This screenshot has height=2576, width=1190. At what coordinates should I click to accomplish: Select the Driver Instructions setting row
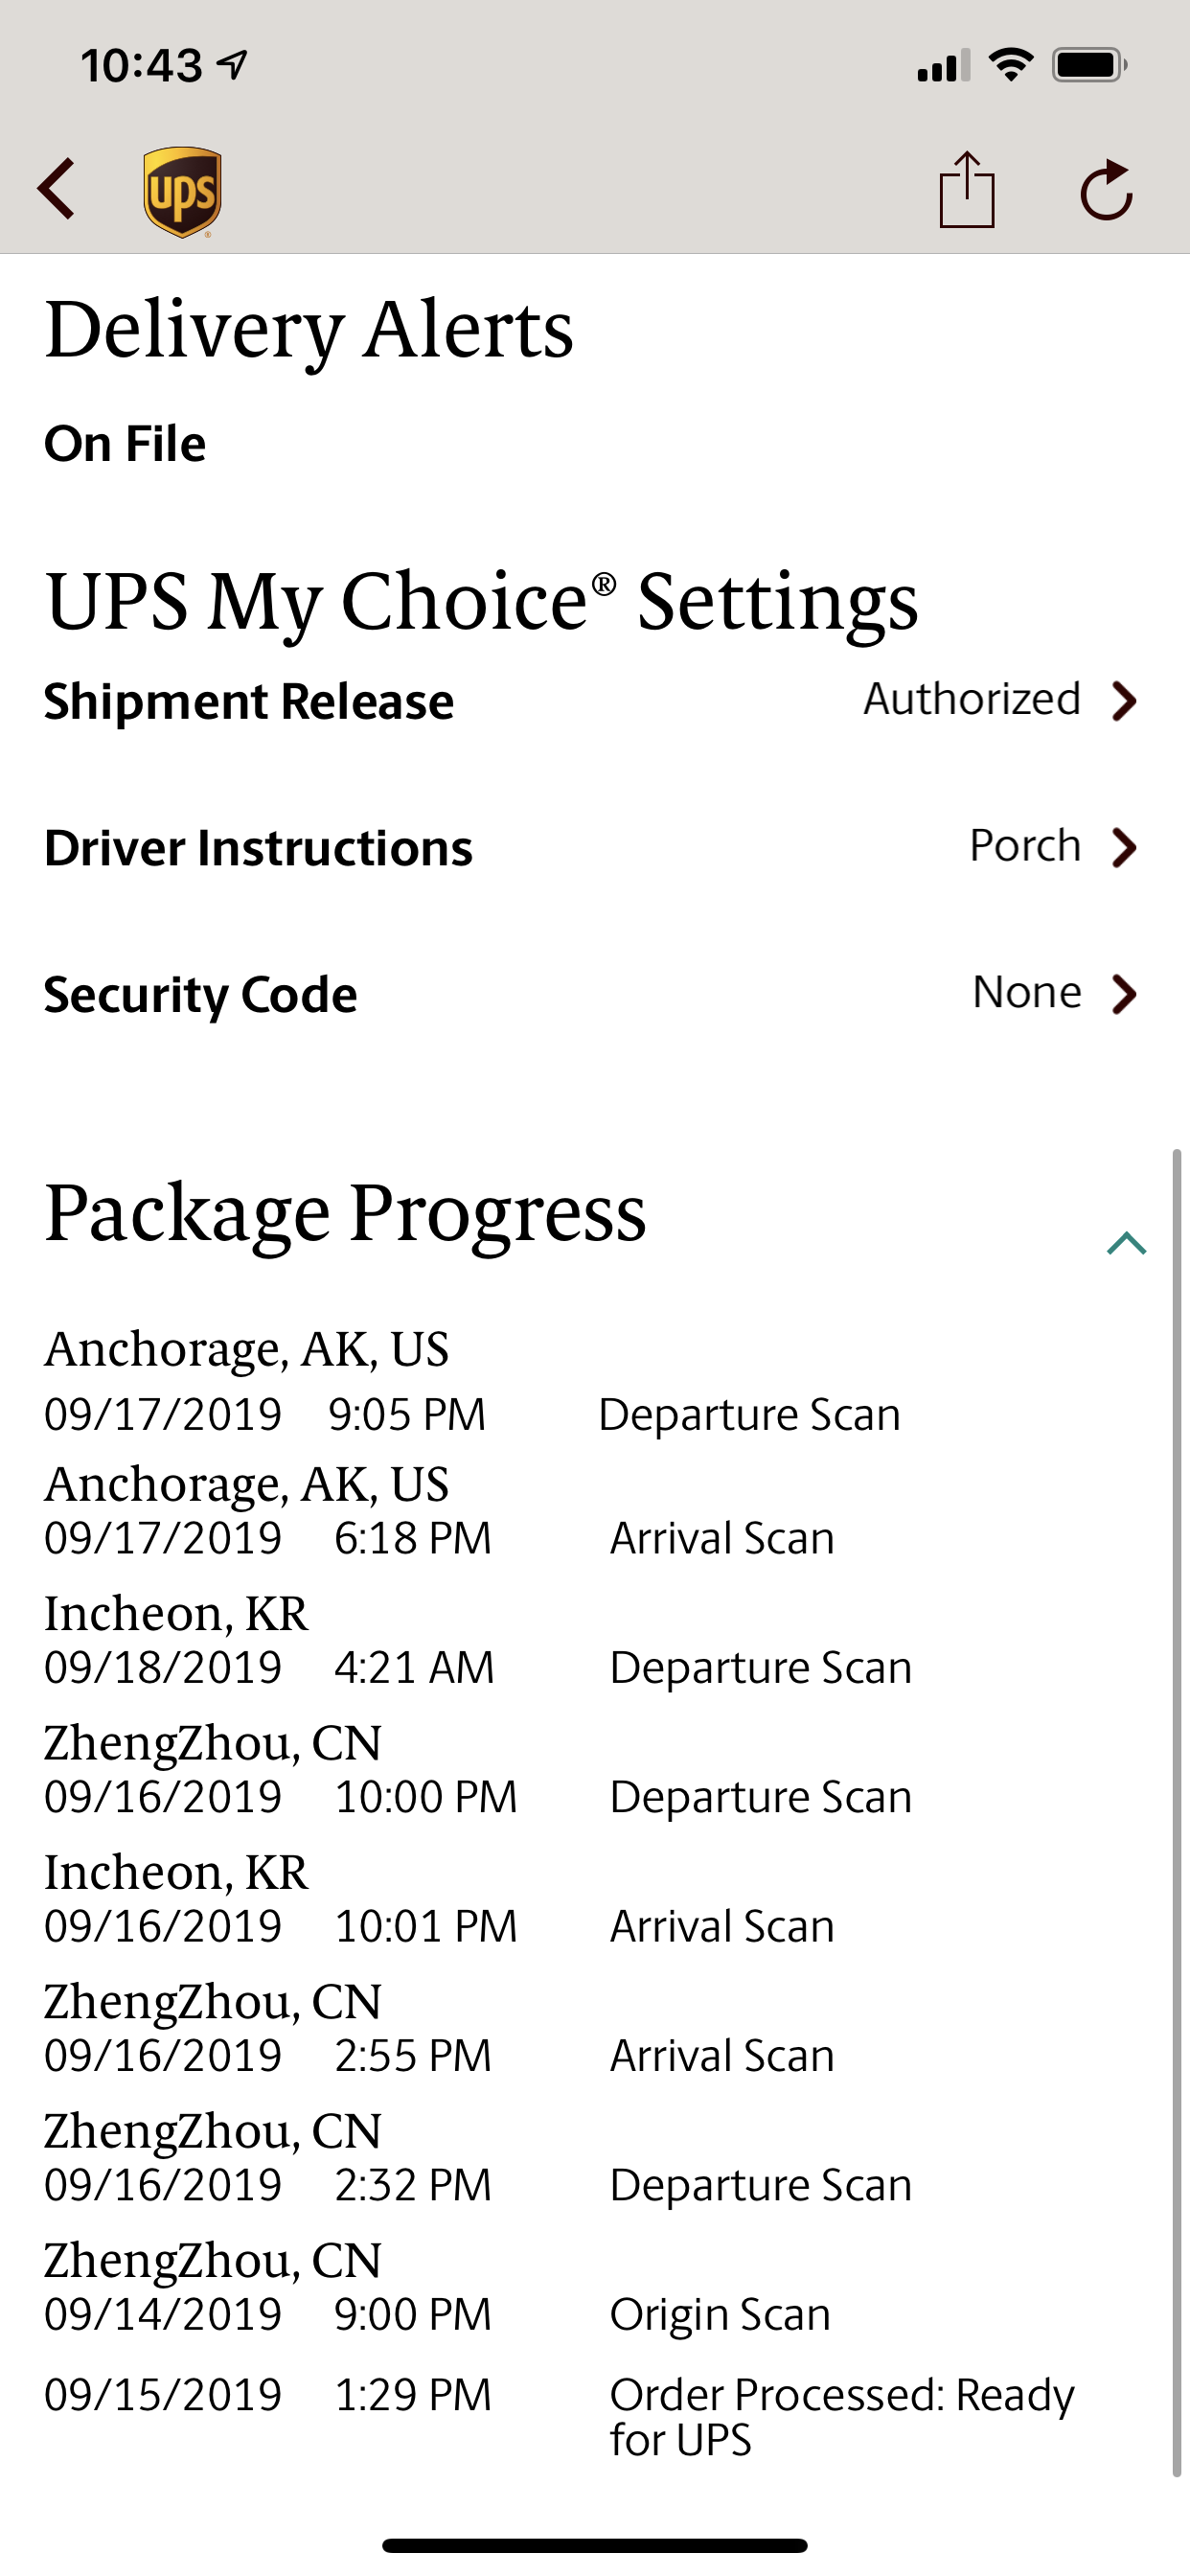[592, 848]
